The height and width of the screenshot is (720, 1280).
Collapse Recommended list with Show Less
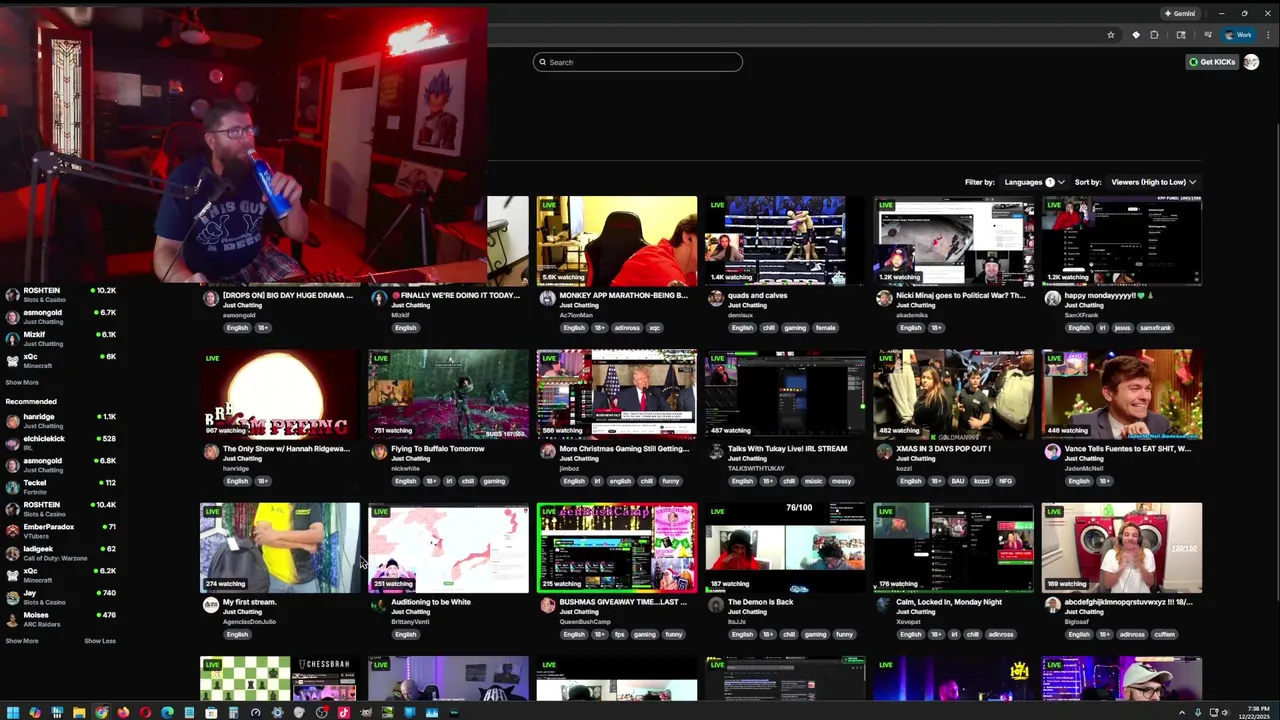coord(100,641)
